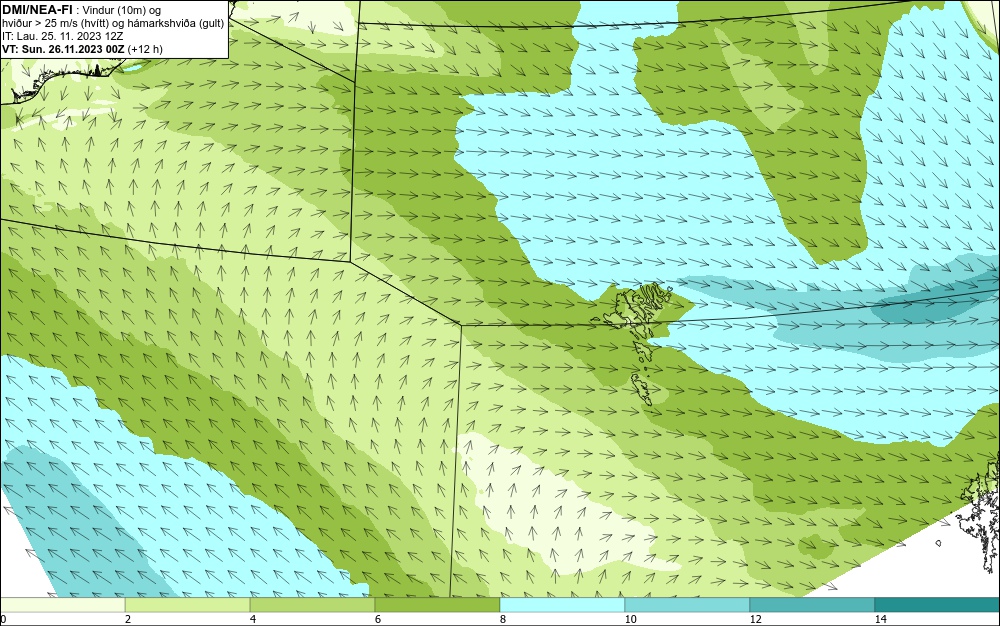Click the legend scale label '4'

tap(253, 620)
